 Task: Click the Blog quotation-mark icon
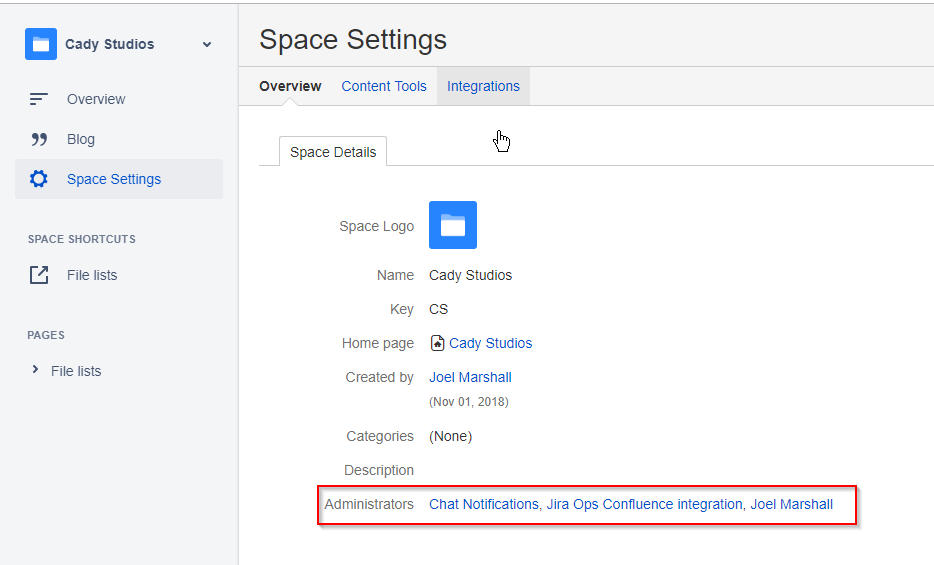tap(39, 139)
